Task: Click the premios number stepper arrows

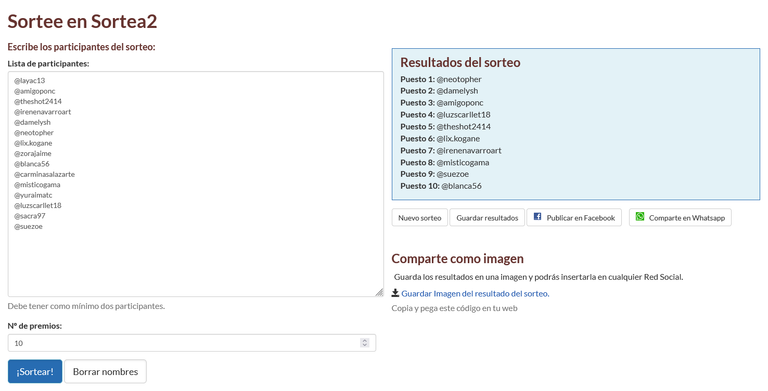Action: pyautogui.click(x=364, y=343)
